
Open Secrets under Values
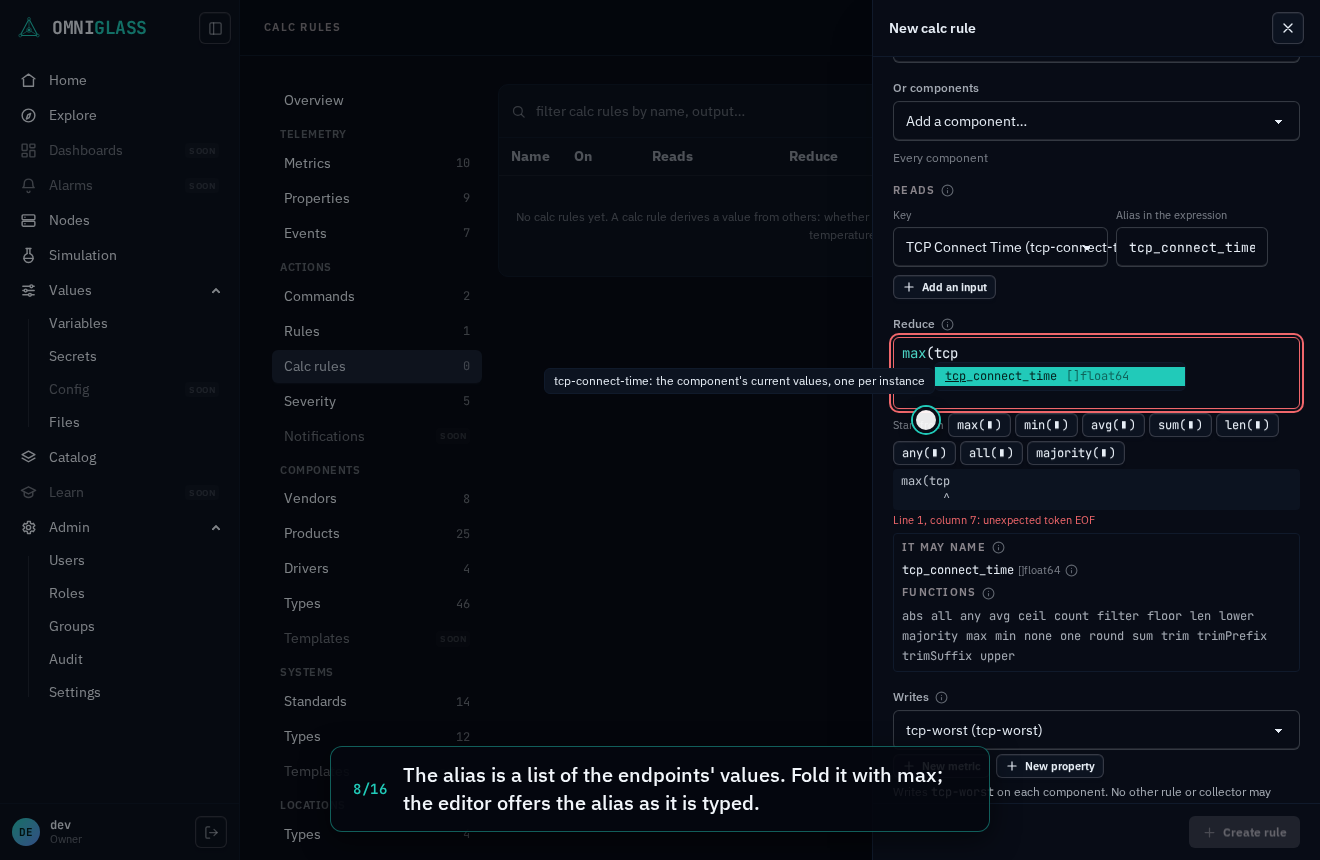tap(73, 356)
